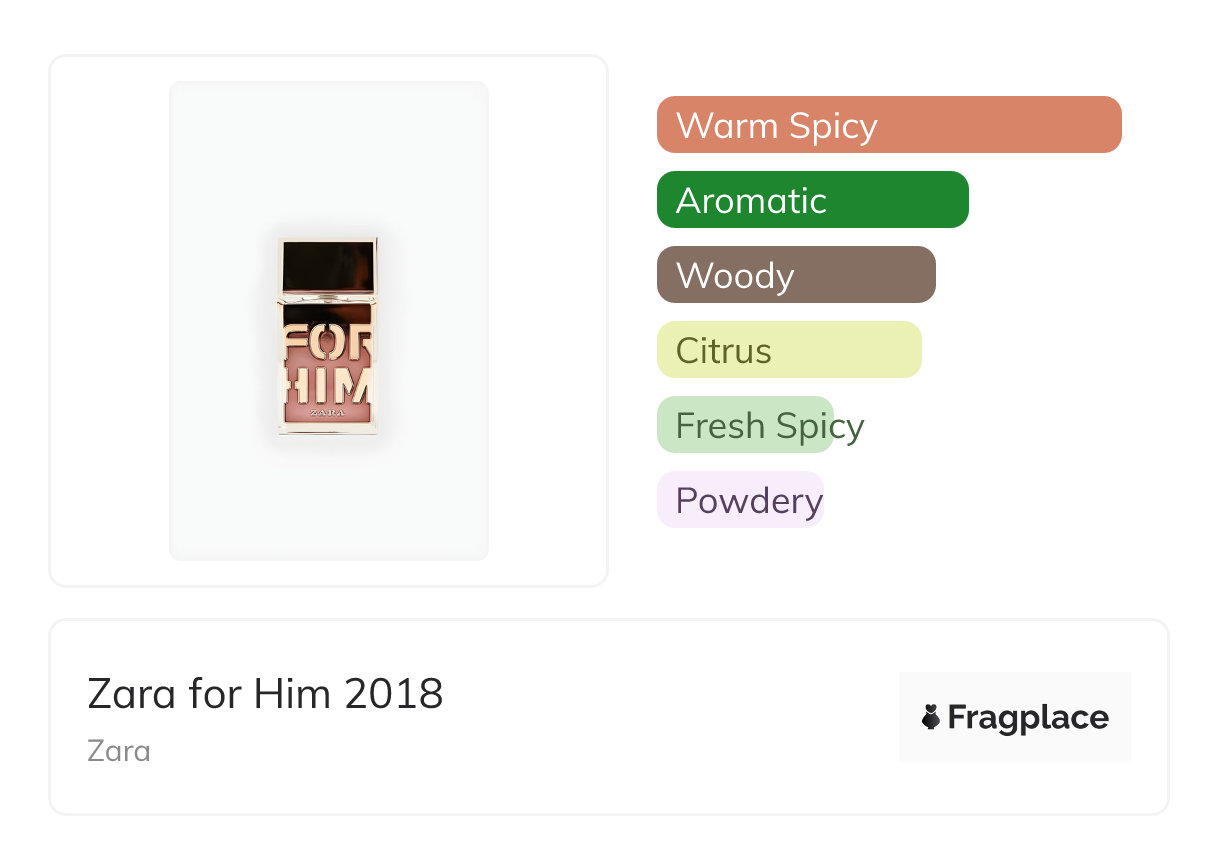Click the Fresh Spicy accord label
Screen dimensions: 1218x864
pos(769,426)
